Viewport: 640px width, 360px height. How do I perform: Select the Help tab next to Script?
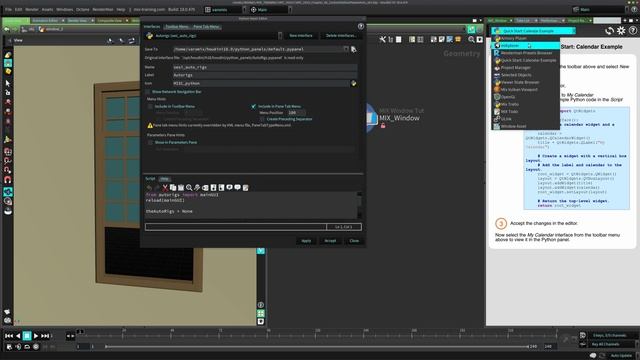tap(164, 179)
